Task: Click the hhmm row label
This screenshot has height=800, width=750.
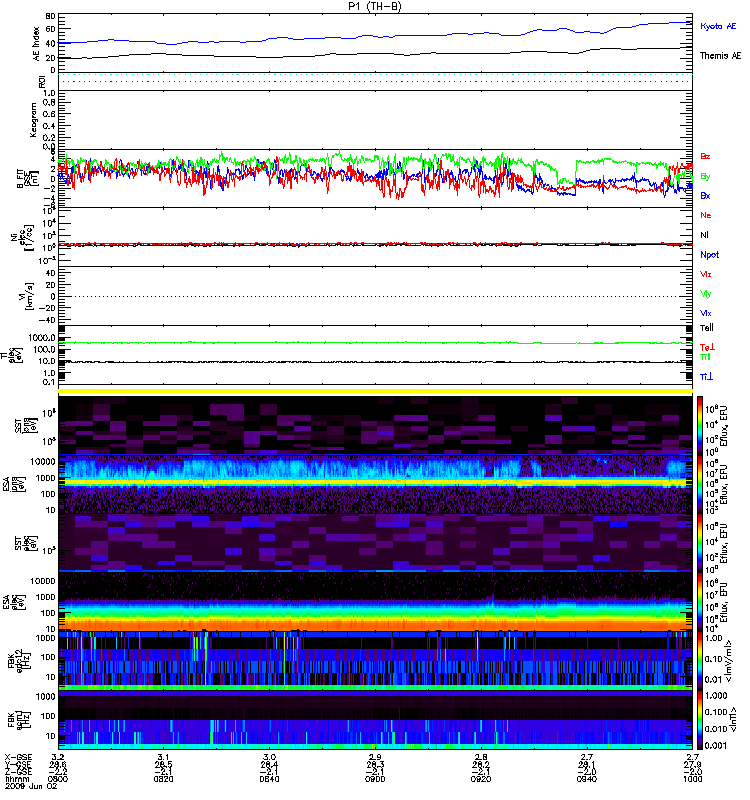Action: 15,779
